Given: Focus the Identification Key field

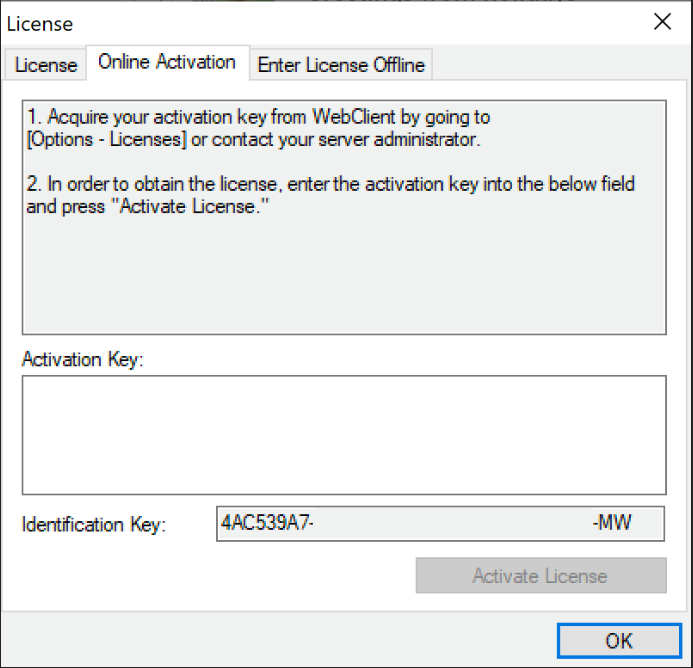Looking at the screenshot, I should pos(440,523).
